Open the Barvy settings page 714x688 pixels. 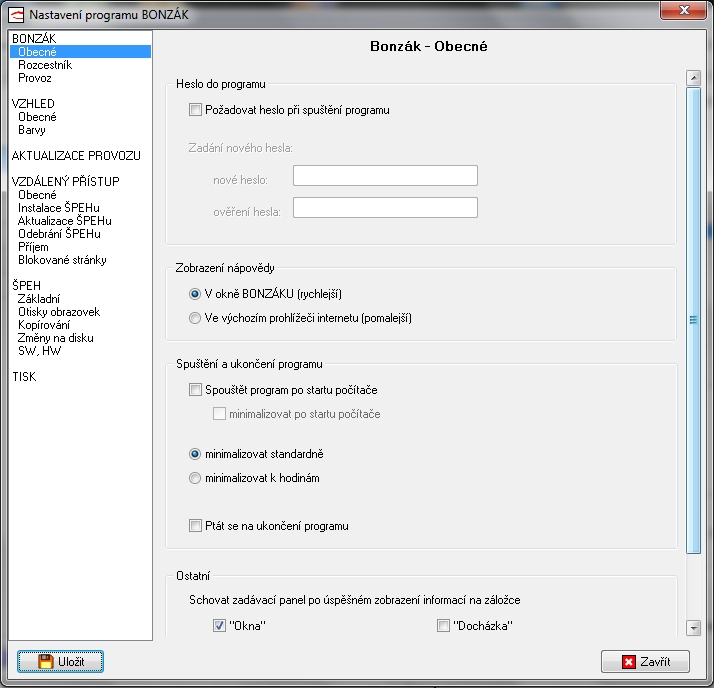point(32,130)
